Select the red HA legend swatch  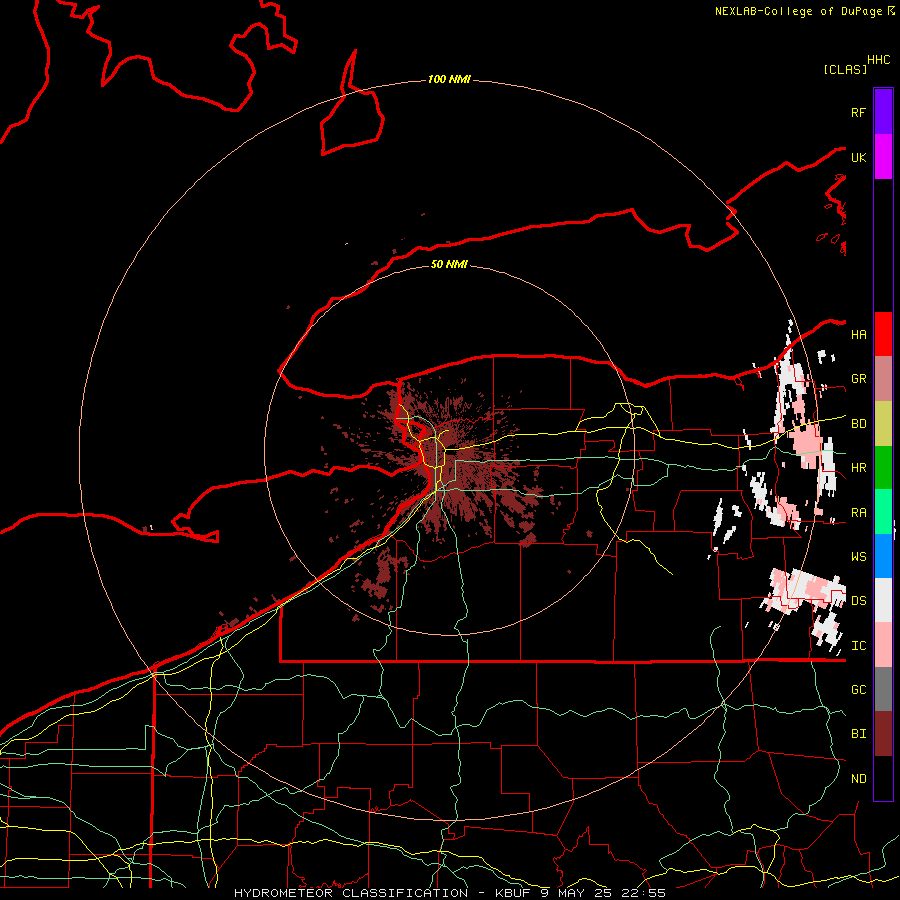(x=883, y=334)
